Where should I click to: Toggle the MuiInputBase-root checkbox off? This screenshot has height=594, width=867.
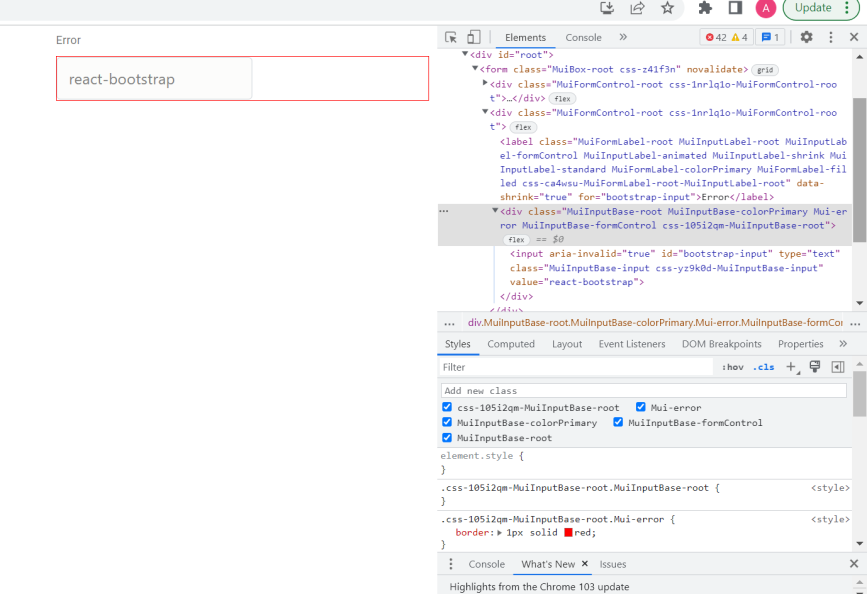[447, 438]
